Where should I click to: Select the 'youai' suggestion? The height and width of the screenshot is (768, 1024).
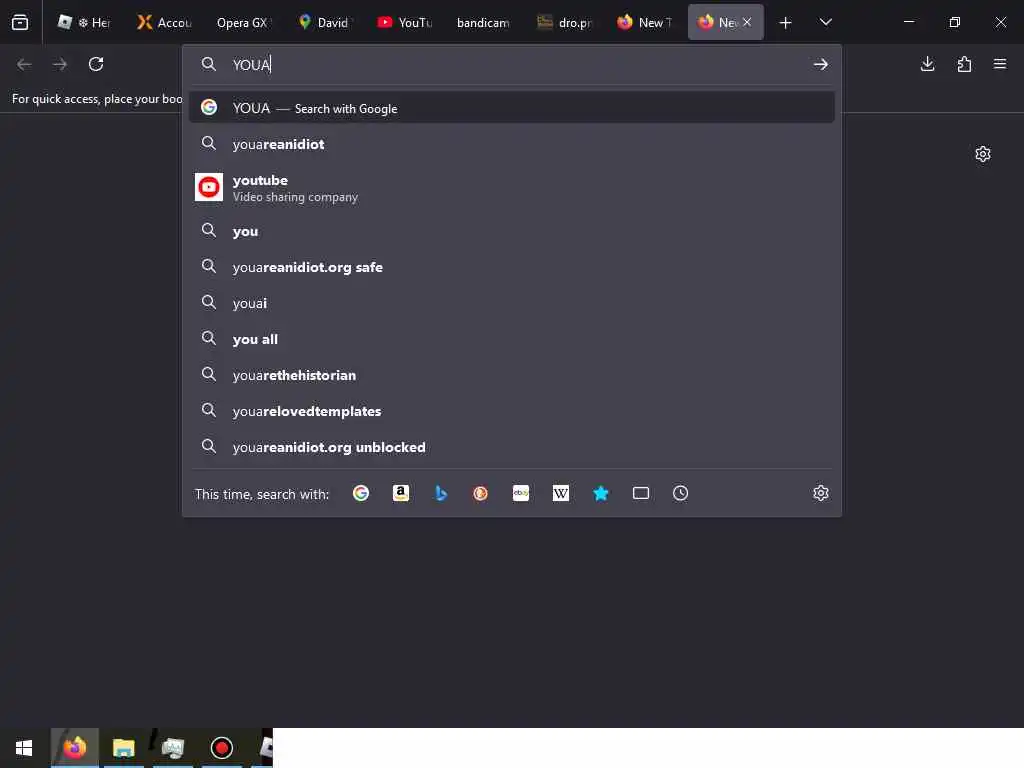point(511,303)
